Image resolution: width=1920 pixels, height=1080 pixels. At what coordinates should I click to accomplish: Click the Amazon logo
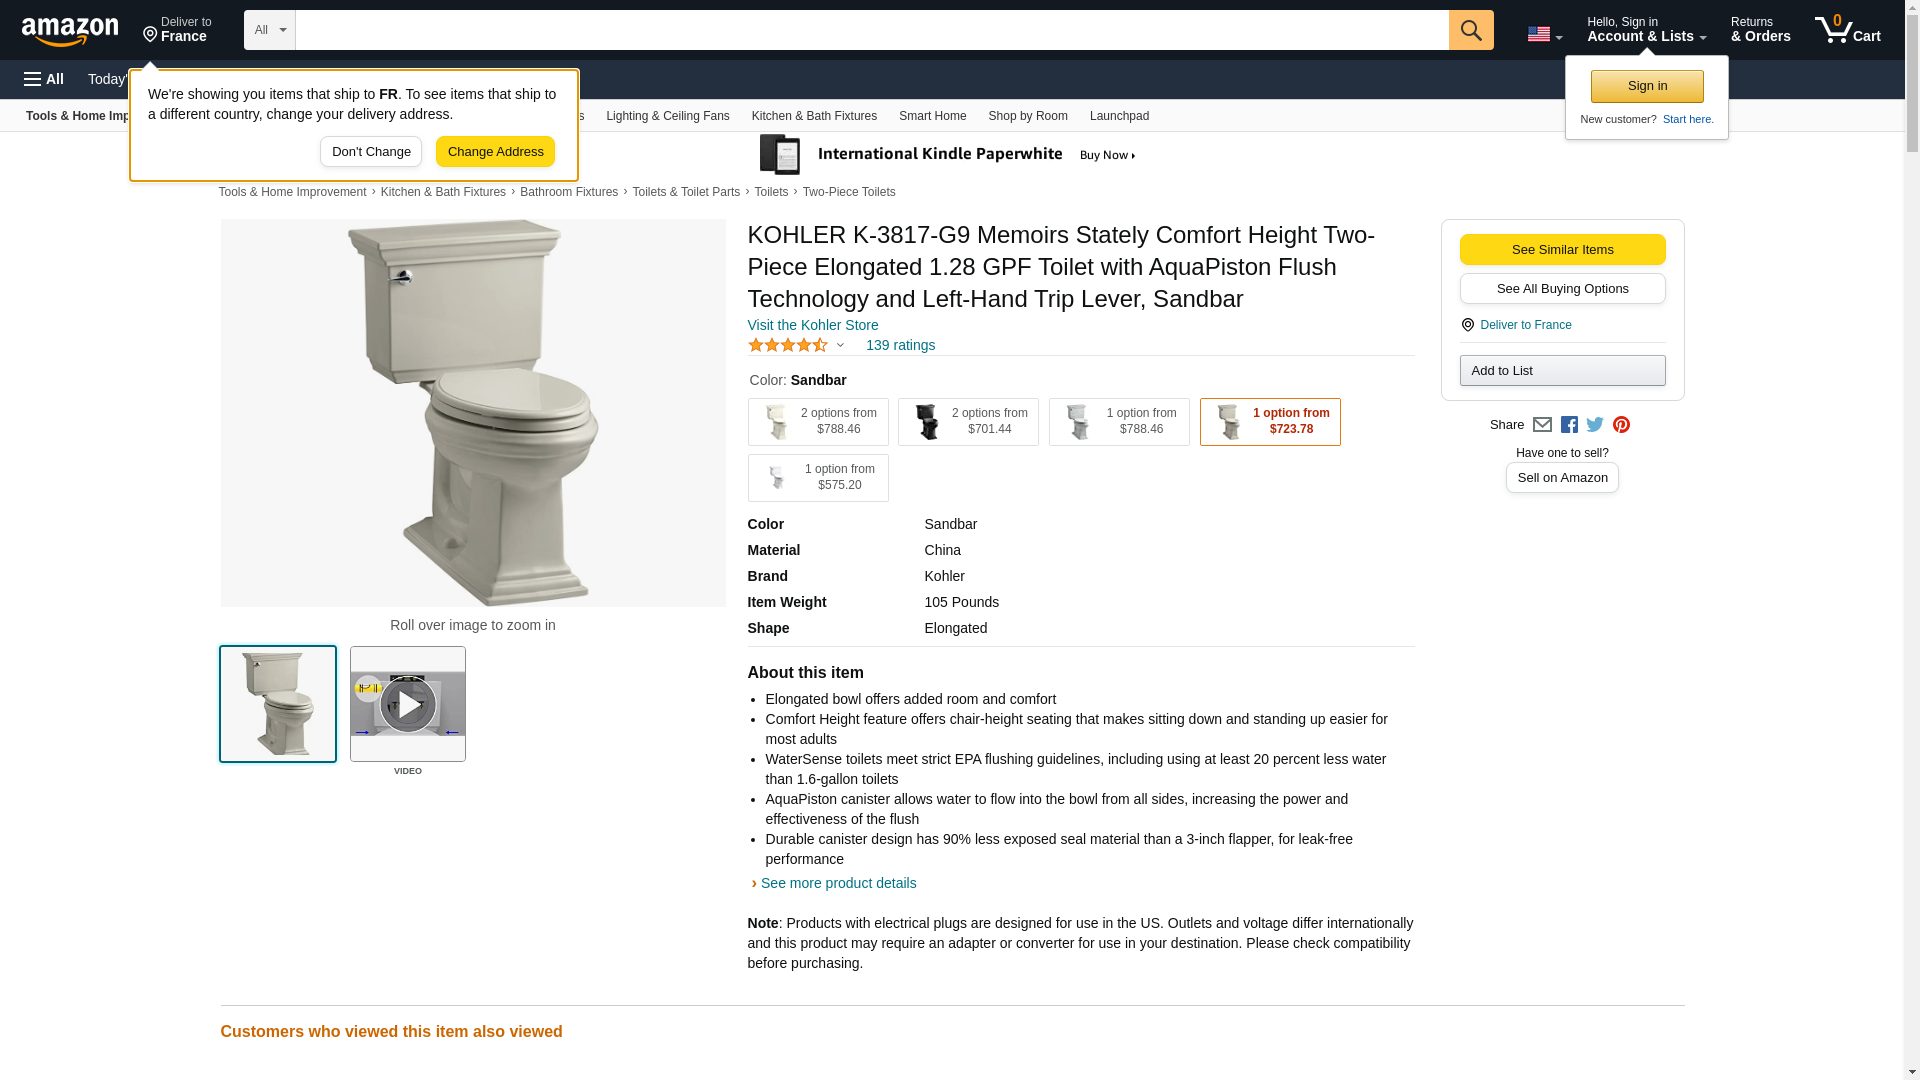[x=70, y=31]
